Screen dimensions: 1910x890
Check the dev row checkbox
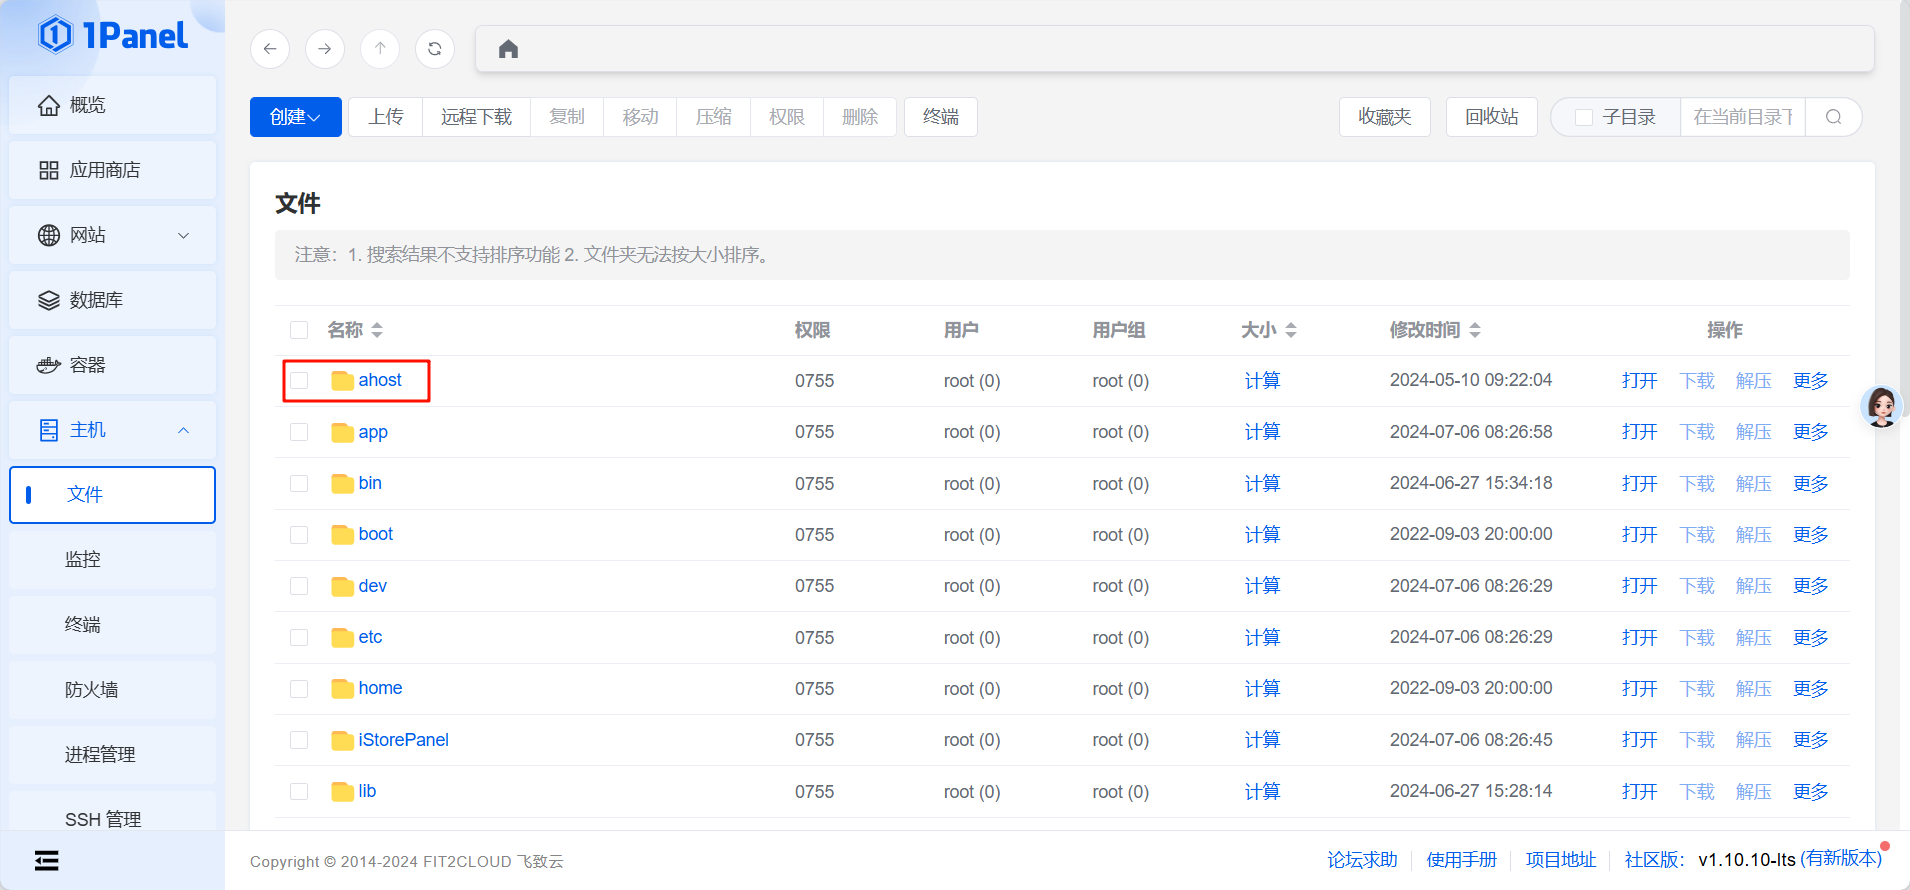click(x=299, y=586)
